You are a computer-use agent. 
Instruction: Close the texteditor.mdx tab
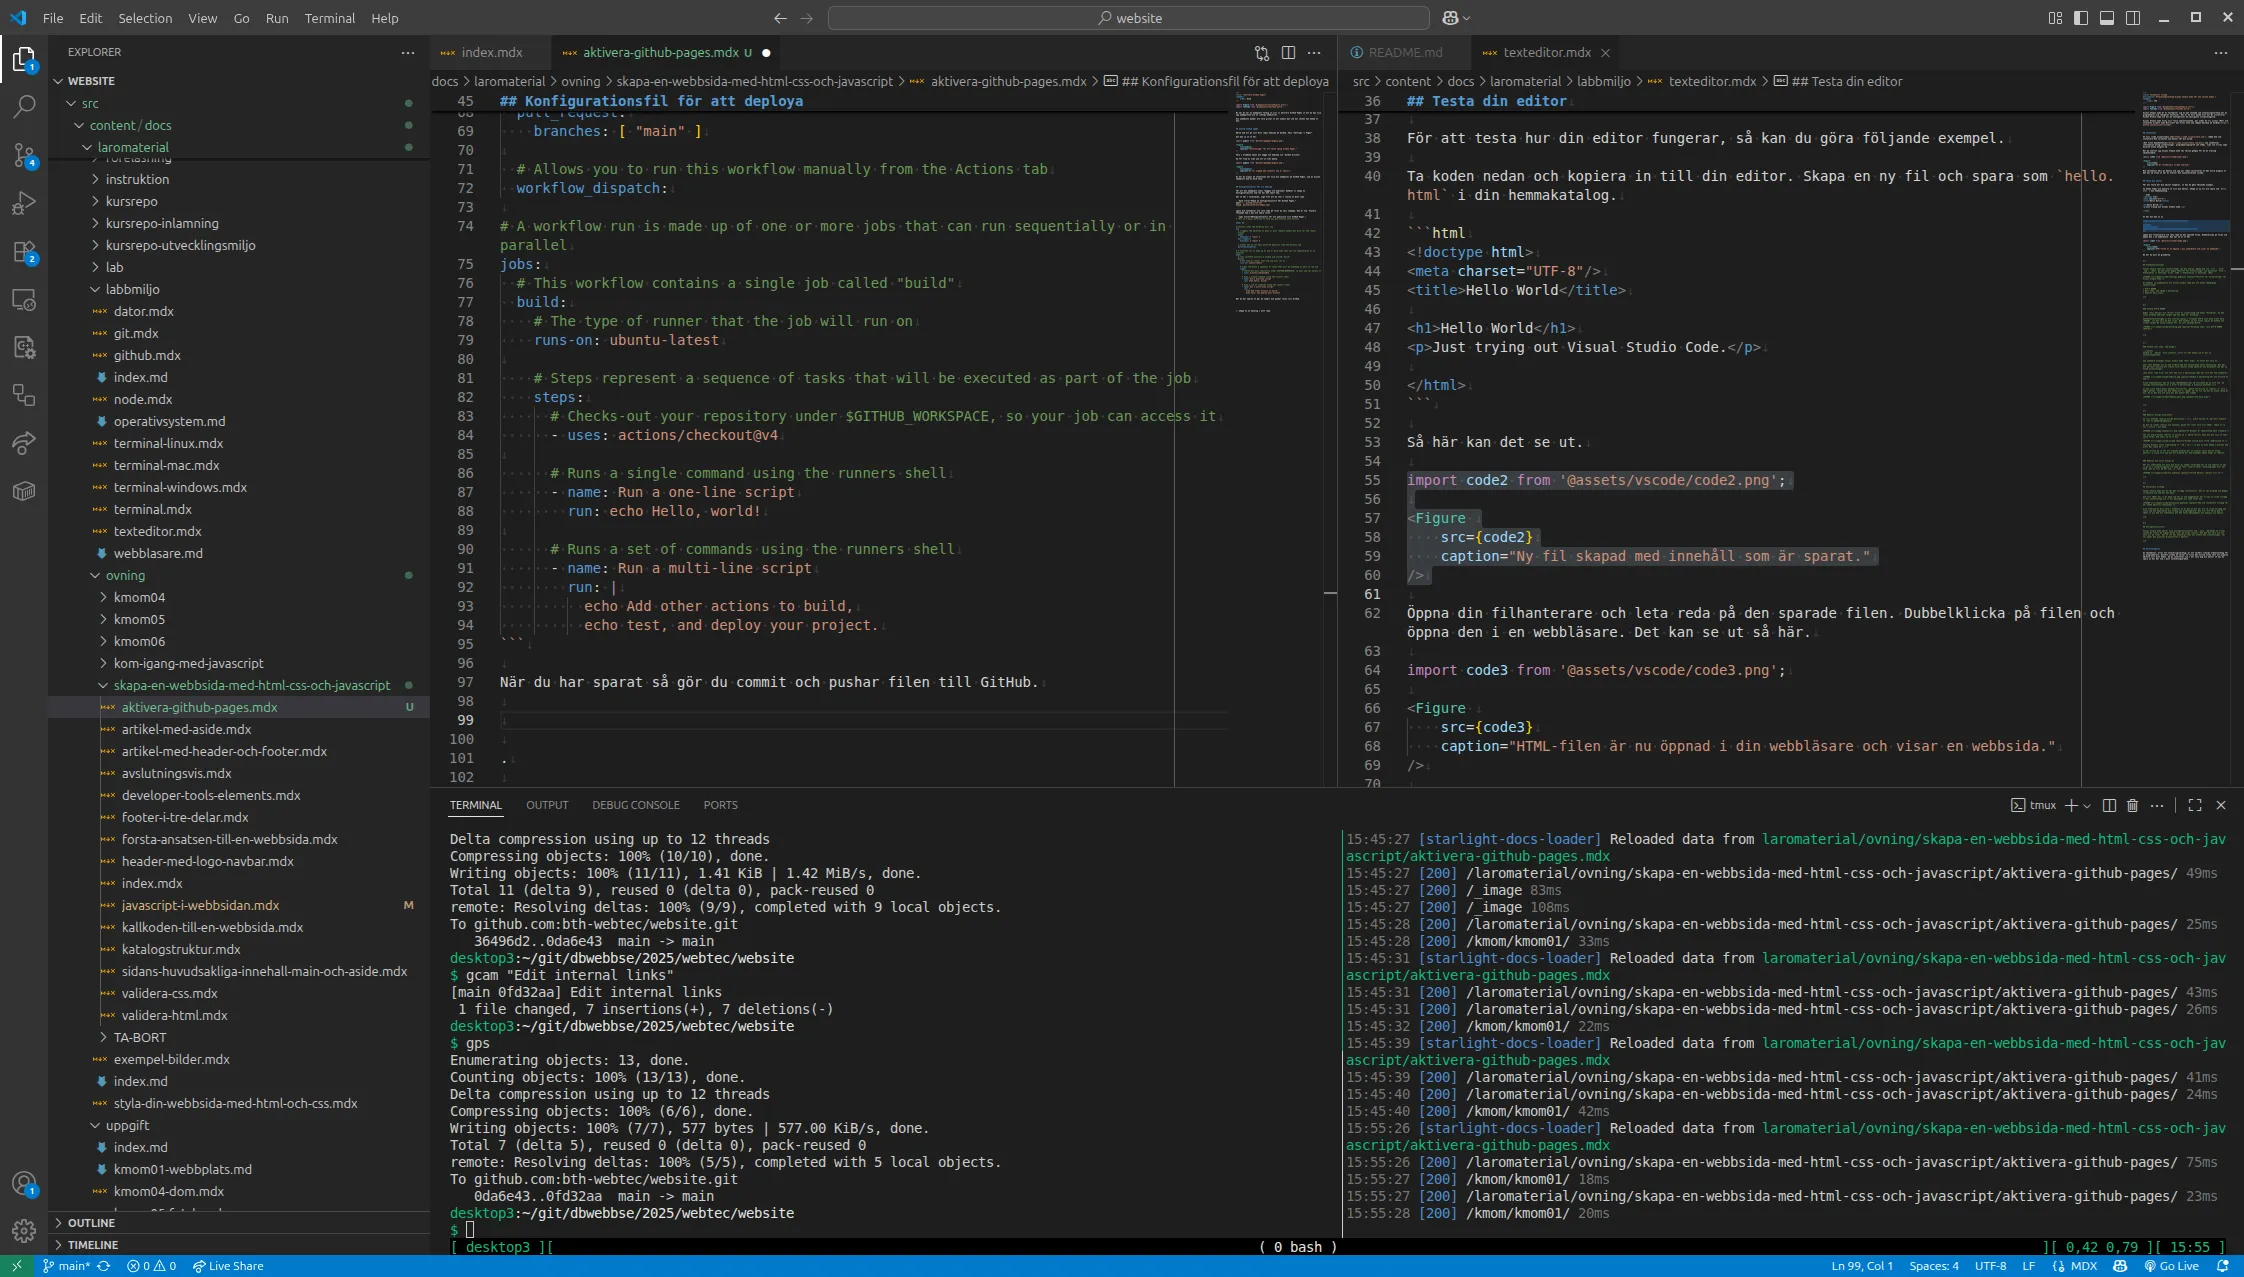(x=1605, y=53)
